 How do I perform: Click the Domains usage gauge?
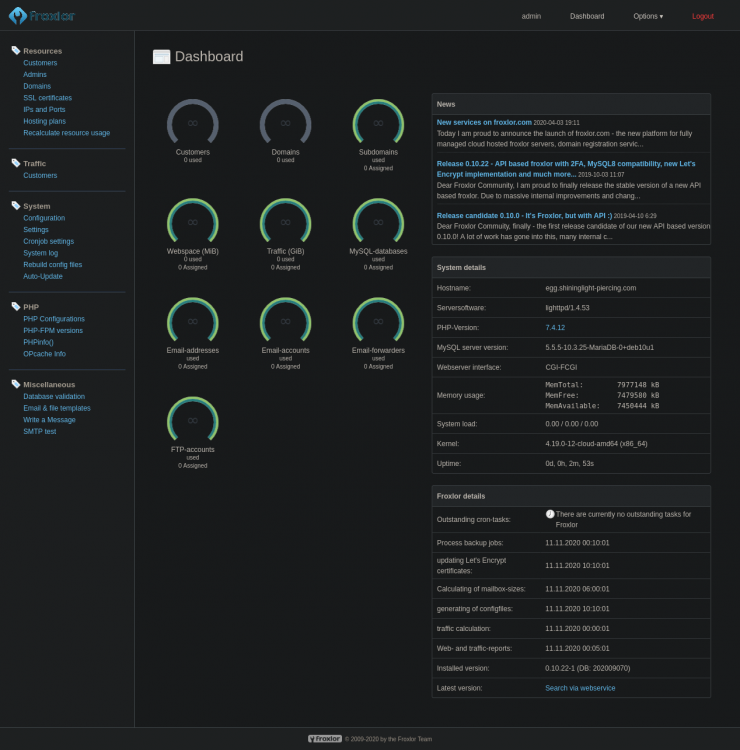pyautogui.click(x=286, y=122)
